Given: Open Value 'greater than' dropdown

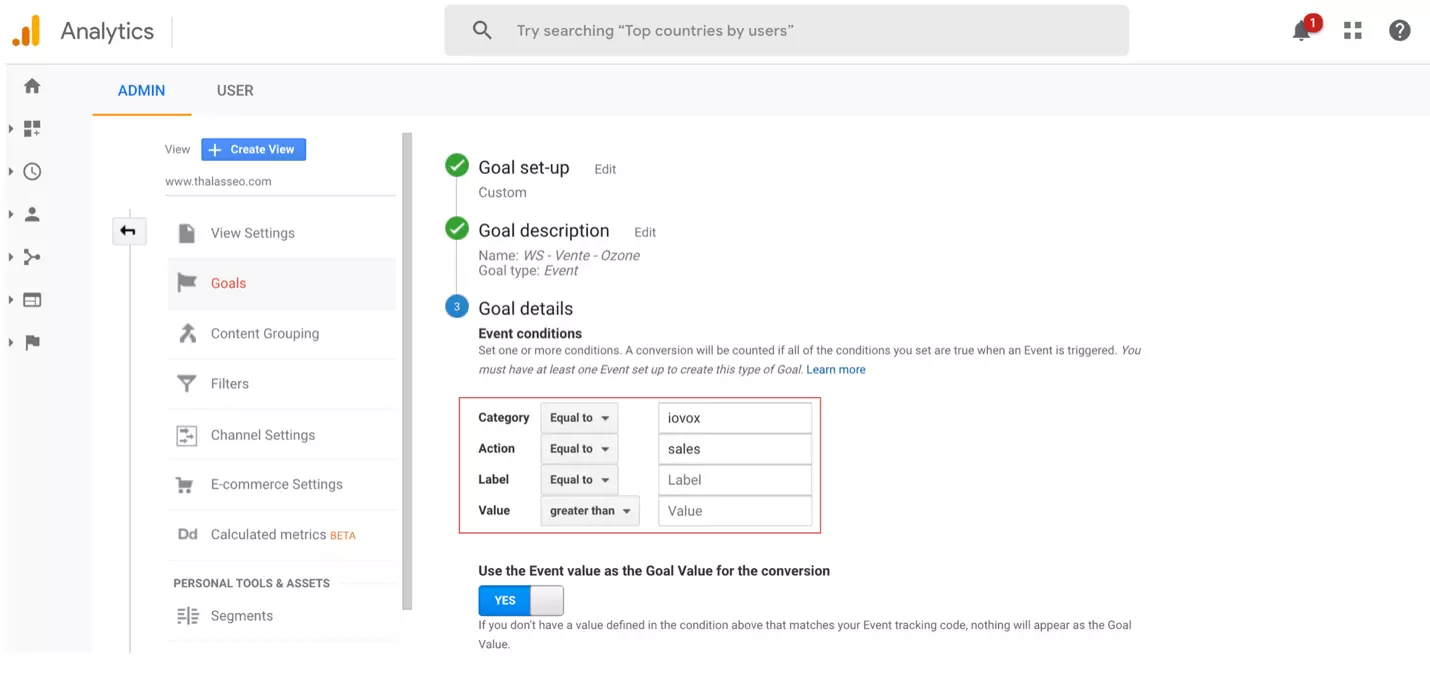Looking at the screenshot, I should tap(590, 511).
